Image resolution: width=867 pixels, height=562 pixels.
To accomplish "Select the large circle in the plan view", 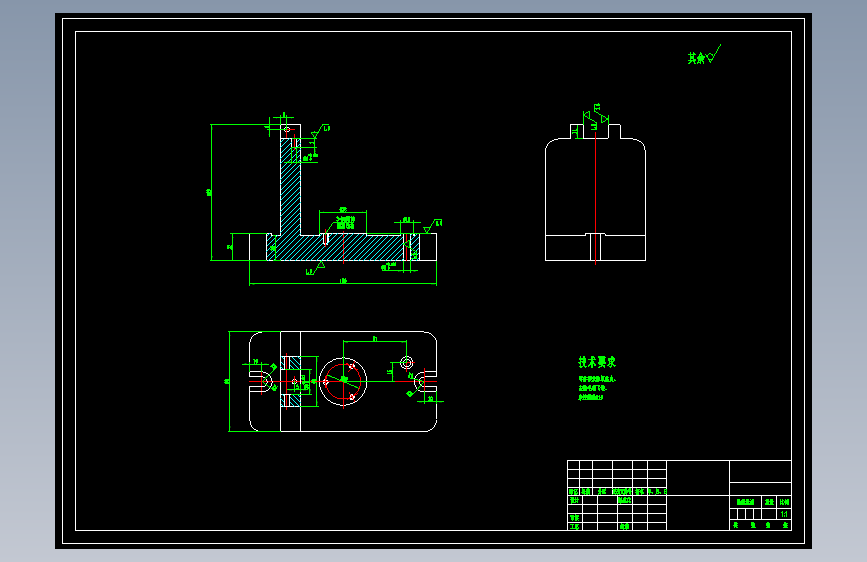I will (343, 381).
